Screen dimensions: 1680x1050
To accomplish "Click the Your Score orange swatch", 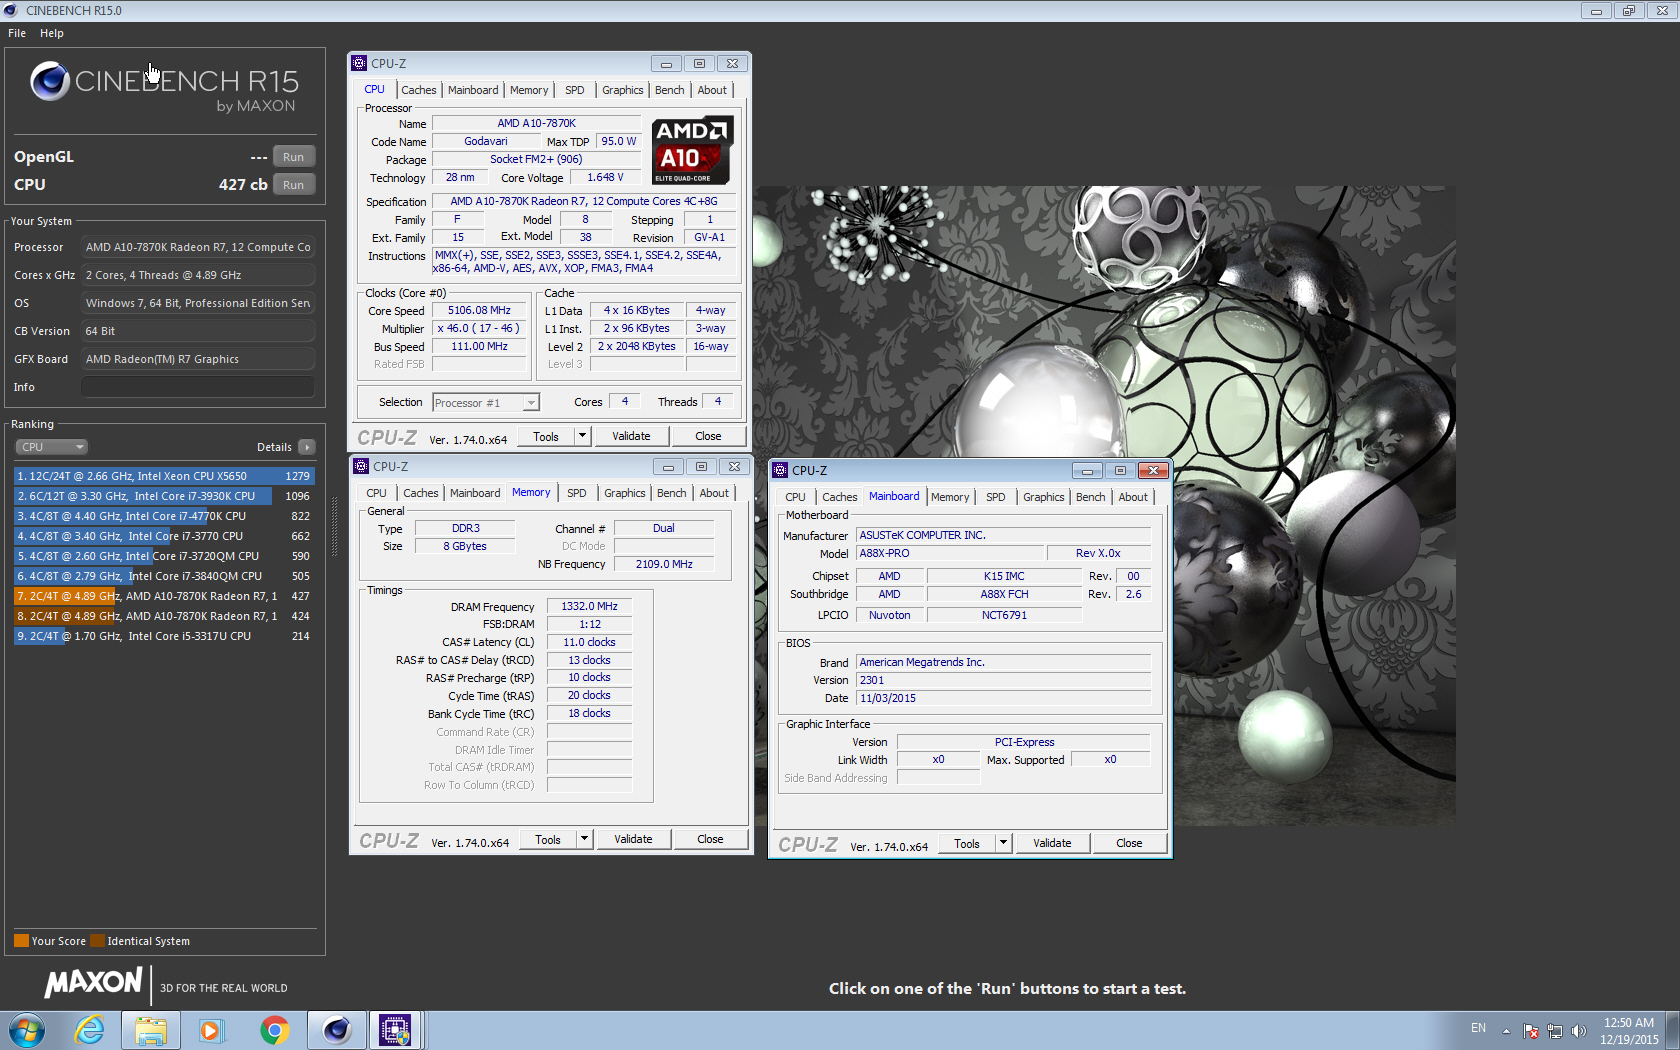I will tap(21, 941).
